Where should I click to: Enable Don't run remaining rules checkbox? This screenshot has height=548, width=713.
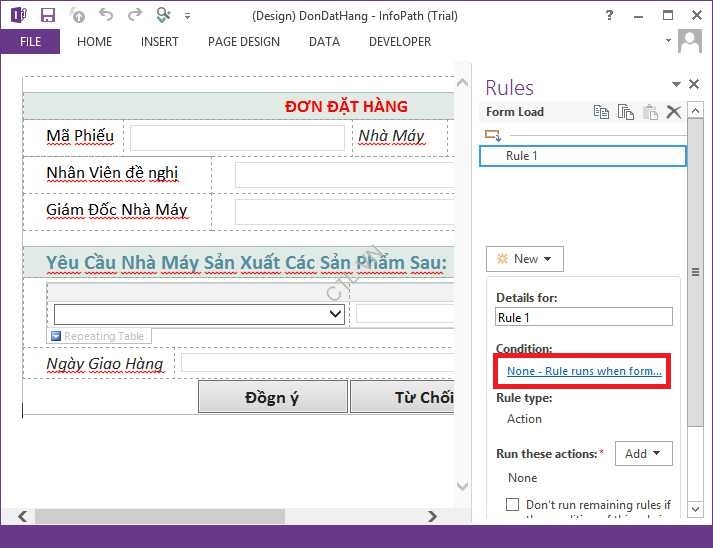point(513,505)
